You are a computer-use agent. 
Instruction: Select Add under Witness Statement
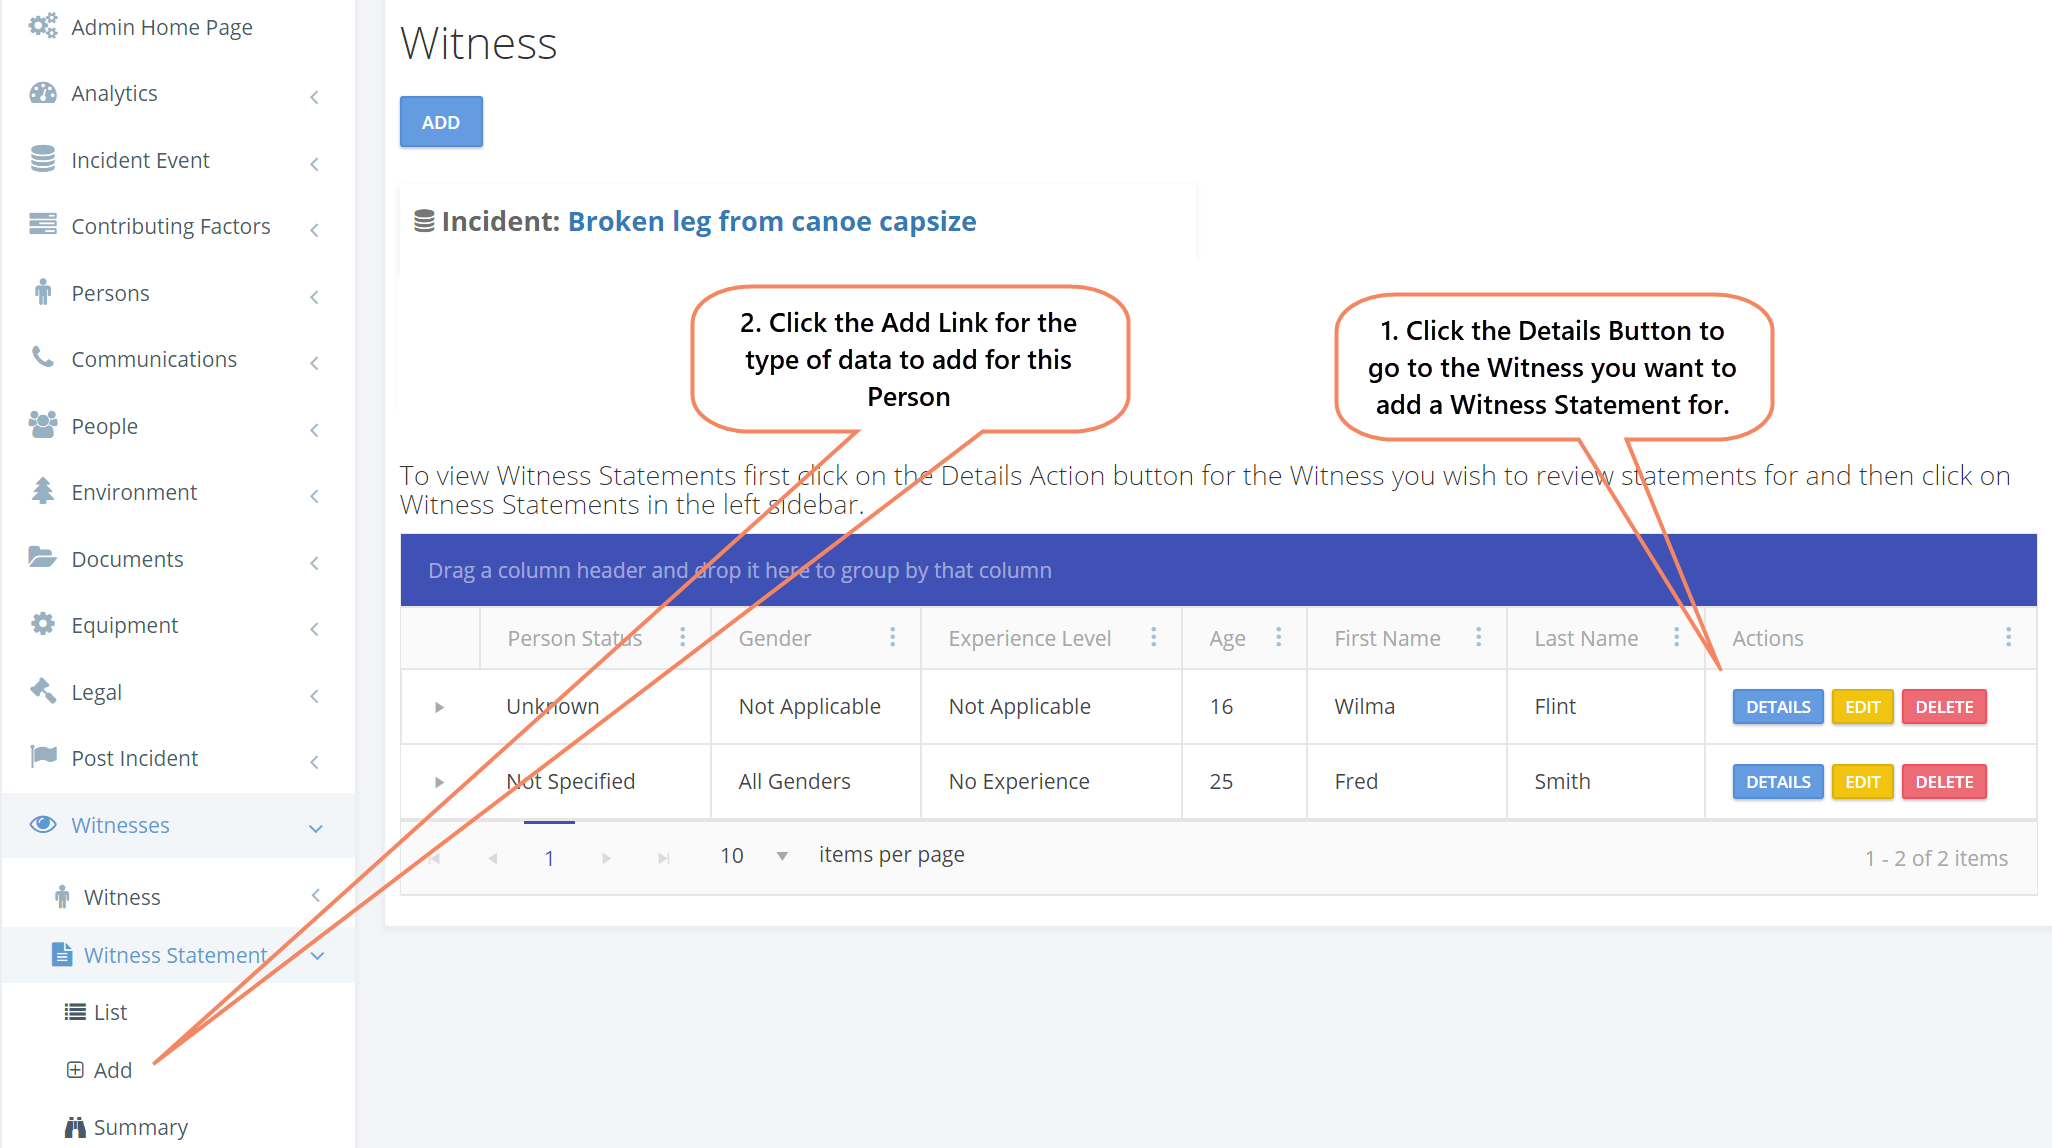click(x=112, y=1070)
